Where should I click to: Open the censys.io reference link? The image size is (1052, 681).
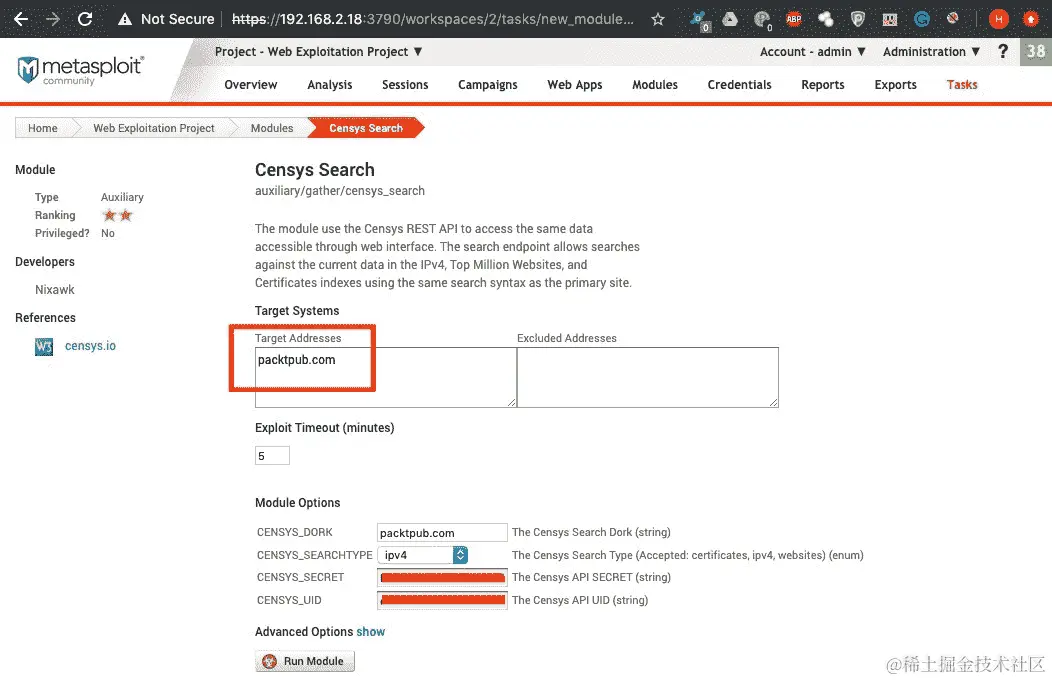[x=91, y=346]
